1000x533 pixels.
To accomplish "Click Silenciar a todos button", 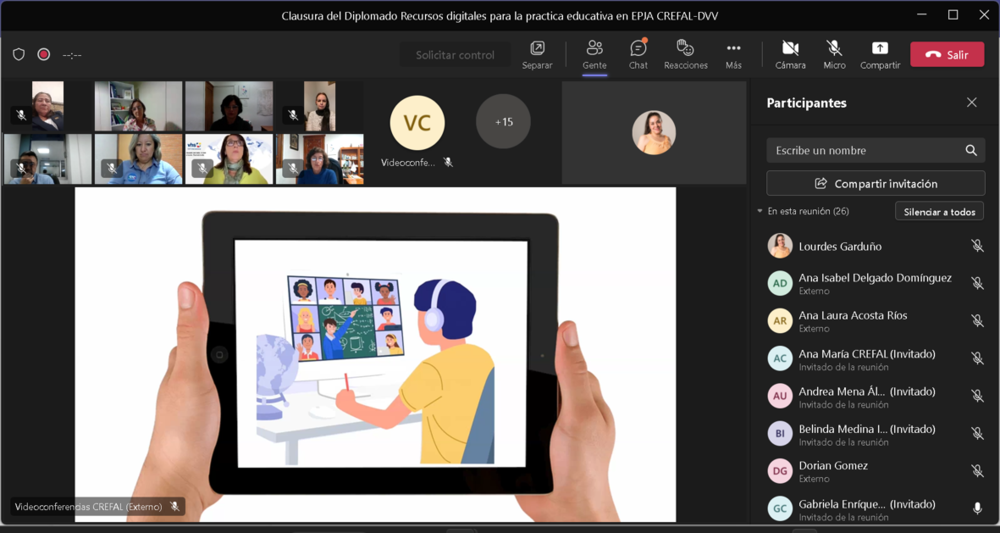I will pos(939,212).
